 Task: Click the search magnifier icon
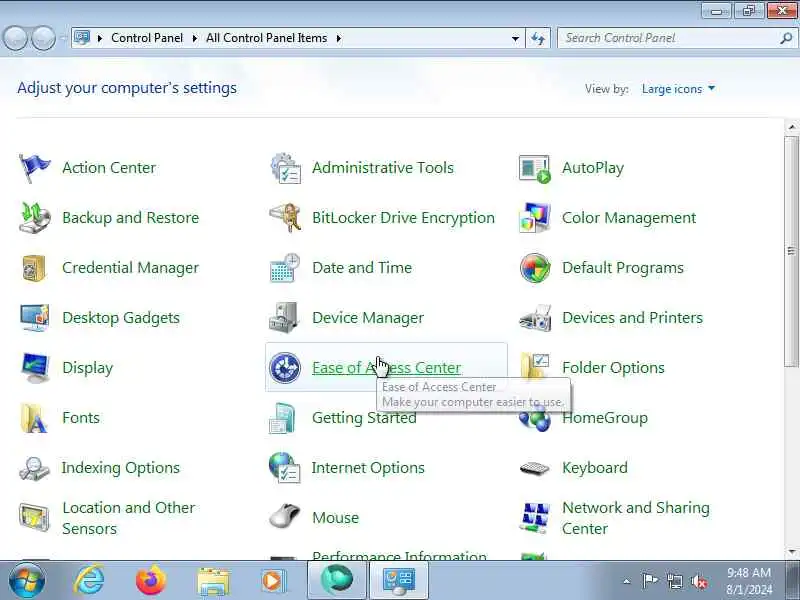tap(786, 38)
